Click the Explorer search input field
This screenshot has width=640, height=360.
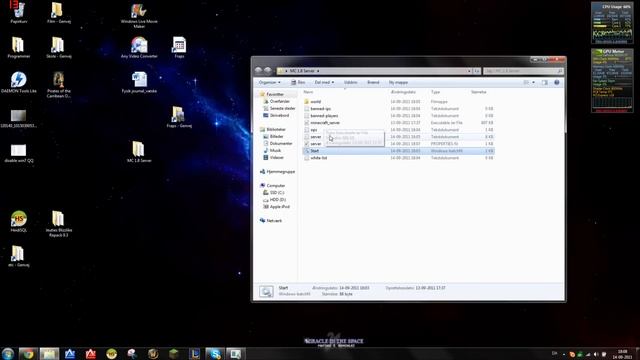pyautogui.click(x=523, y=71)
